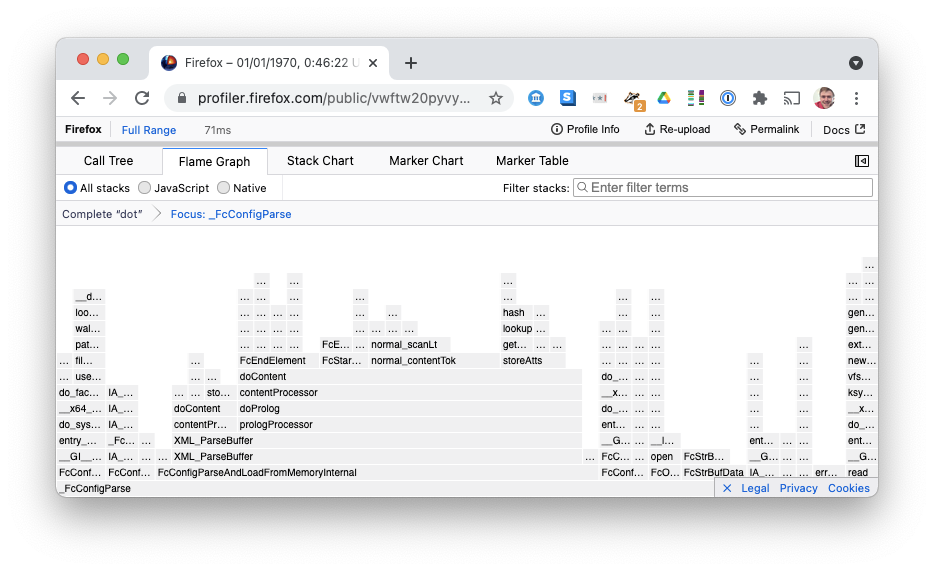Click the Google Drive extension icon
This screenshot has width=934, height=571.
664,98
